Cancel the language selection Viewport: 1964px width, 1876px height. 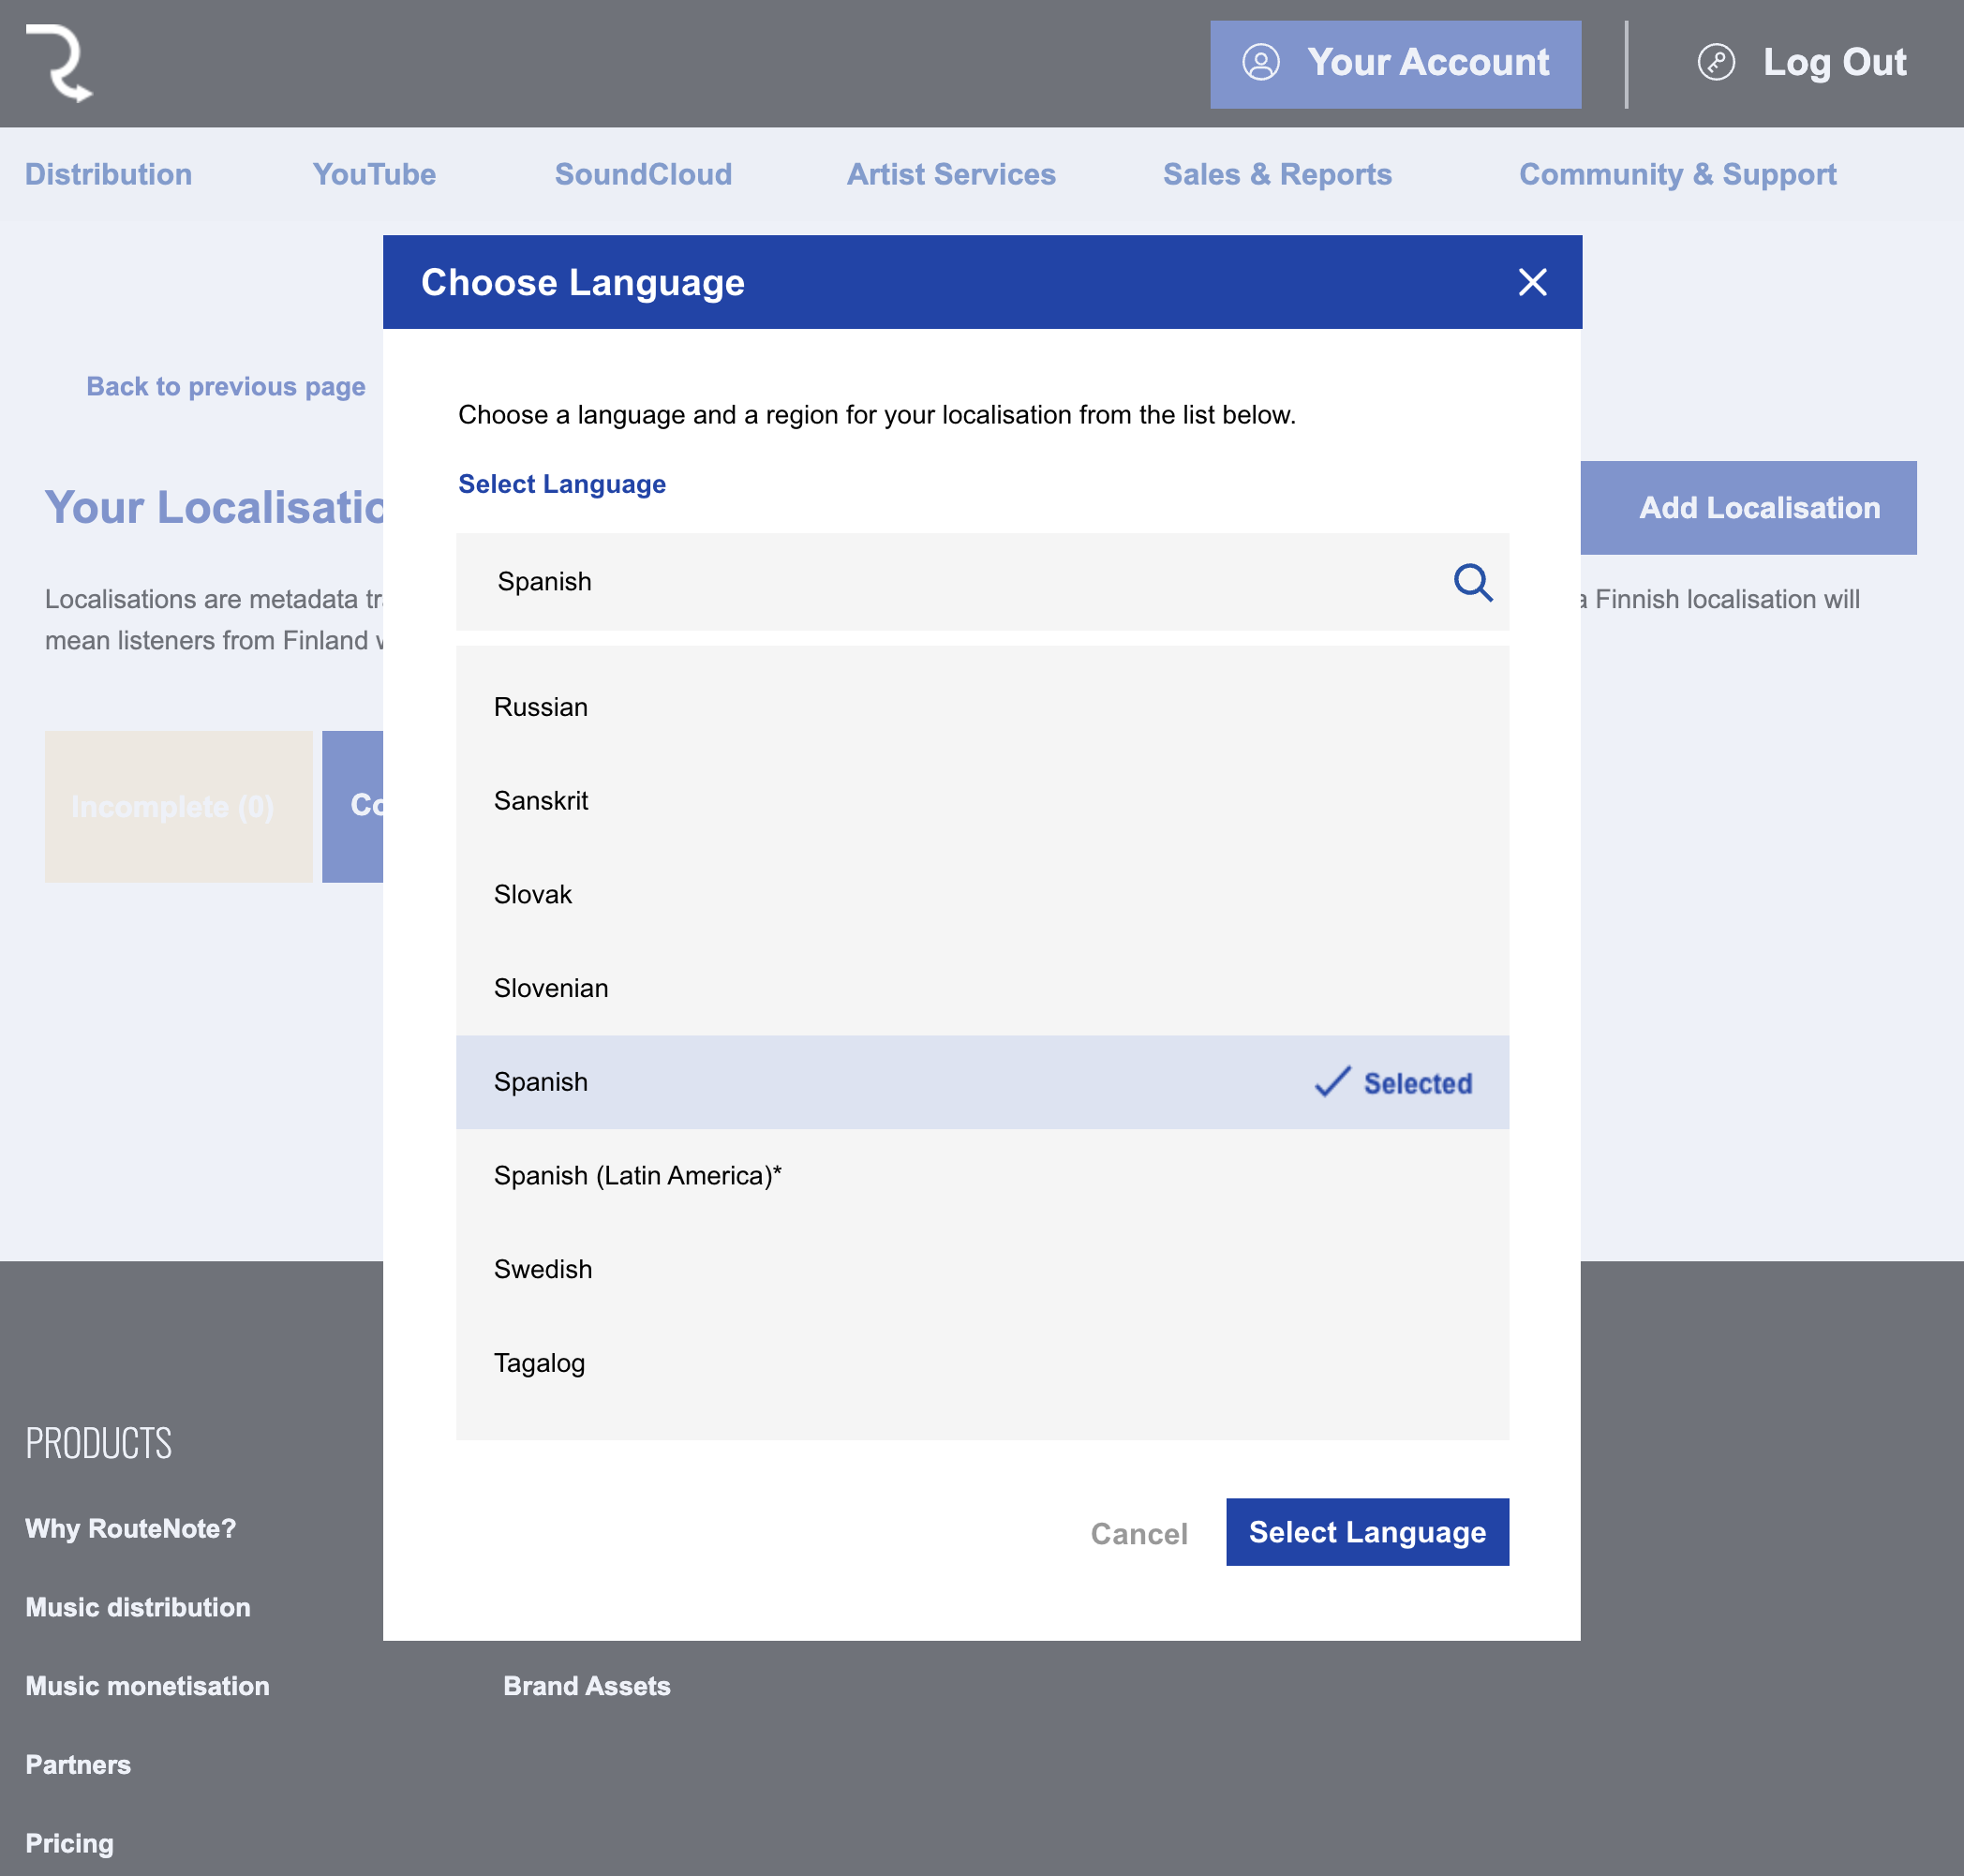click(x=1138, y=1533)
